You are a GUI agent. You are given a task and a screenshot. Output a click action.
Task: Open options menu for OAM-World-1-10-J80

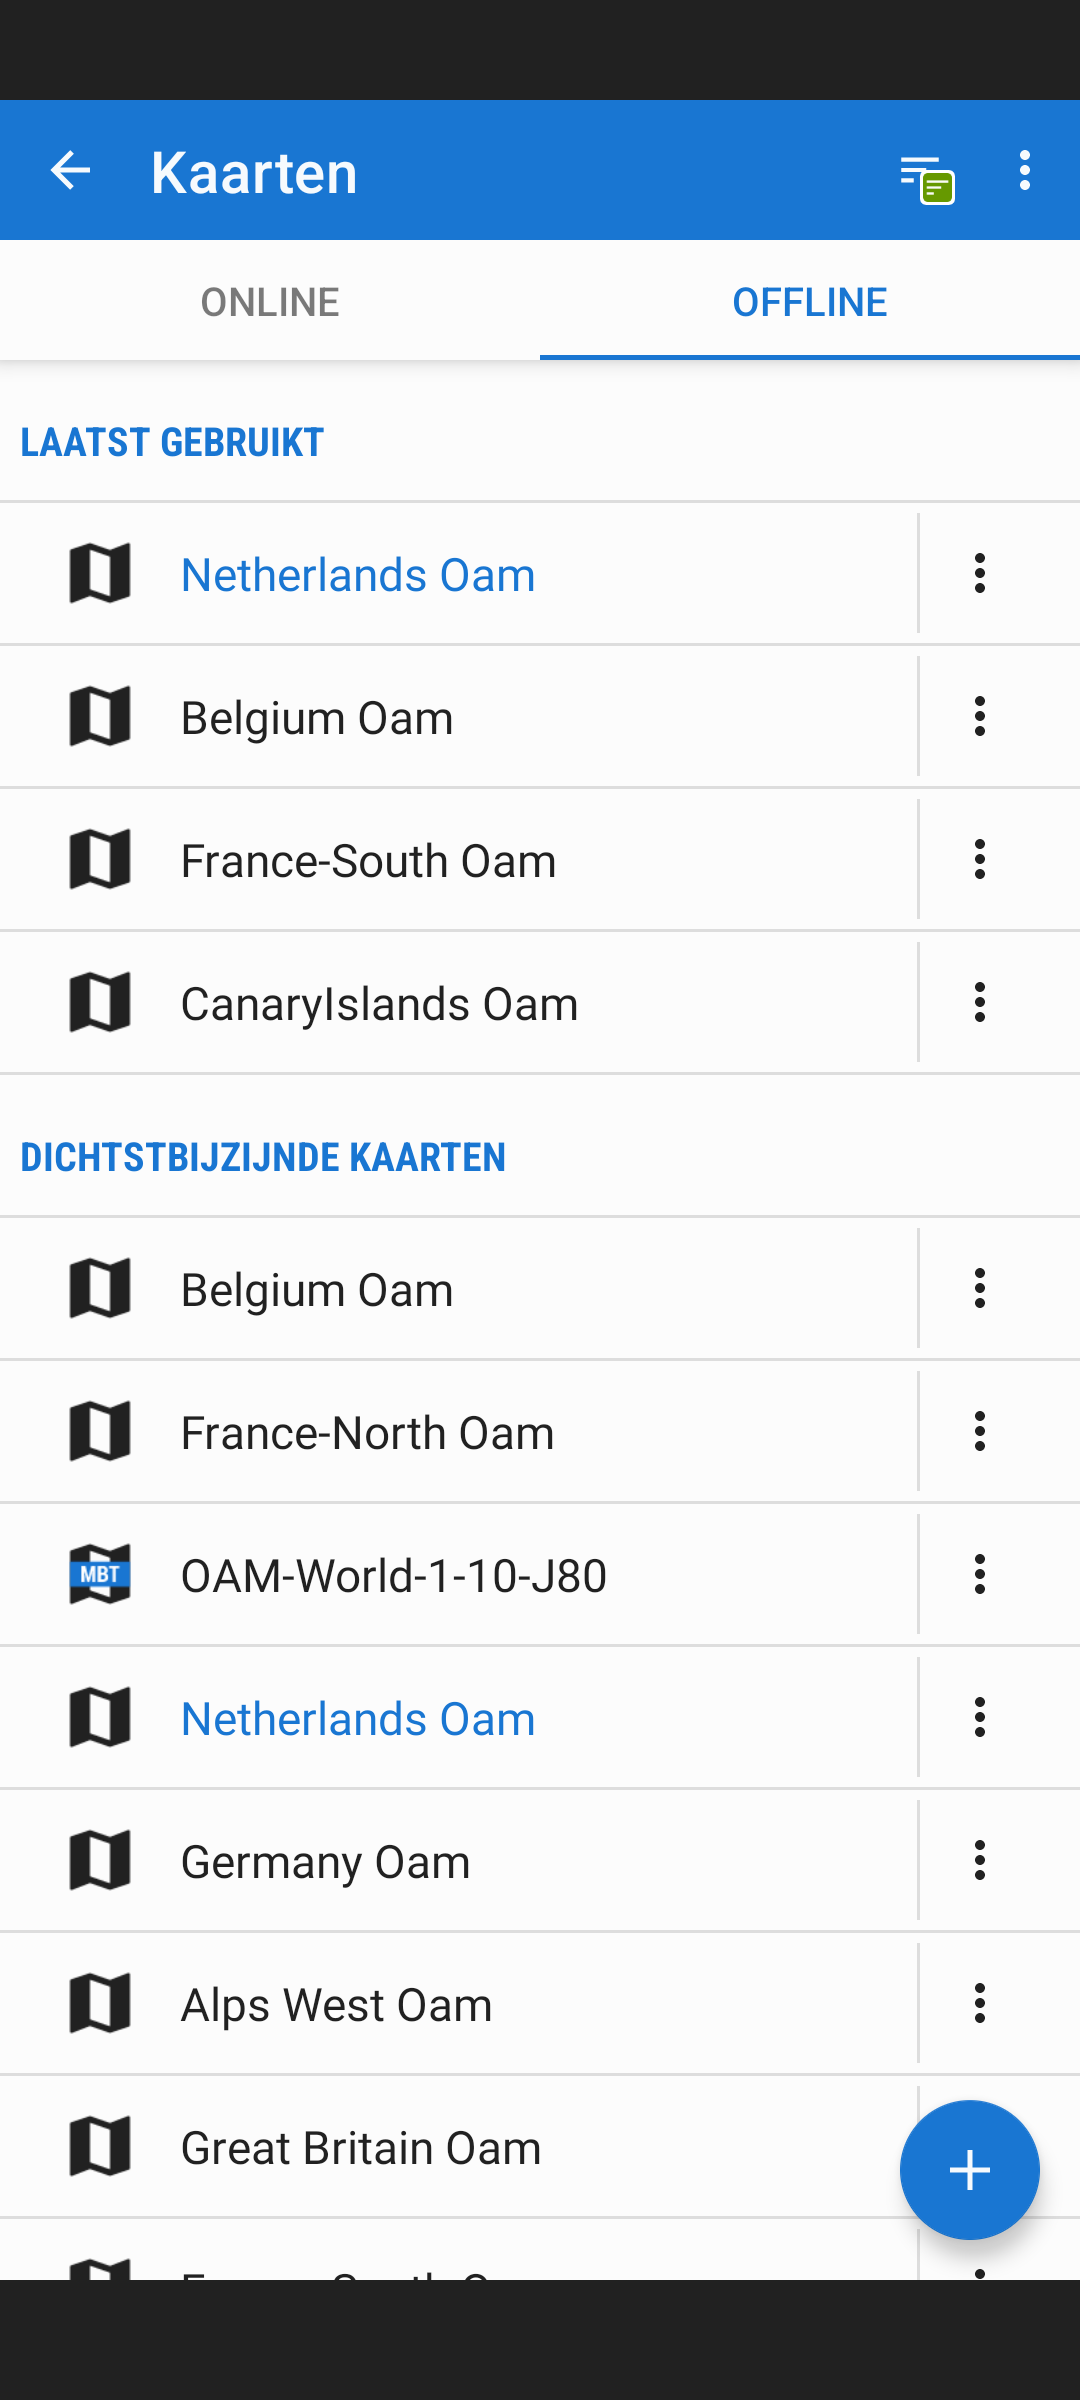coord(980,1575)
